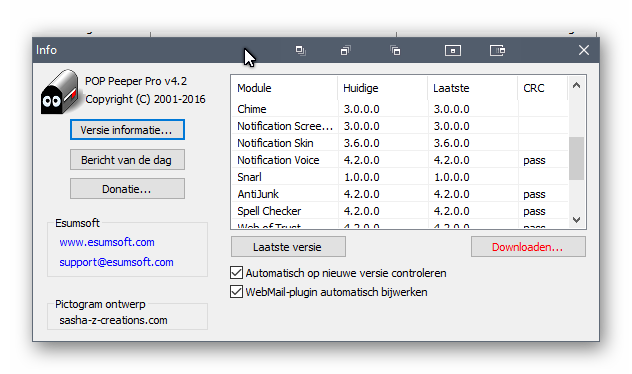Screen dimensions: 632x374
Task: Select the Notification Voice row
Action: [x=400, y=160]
